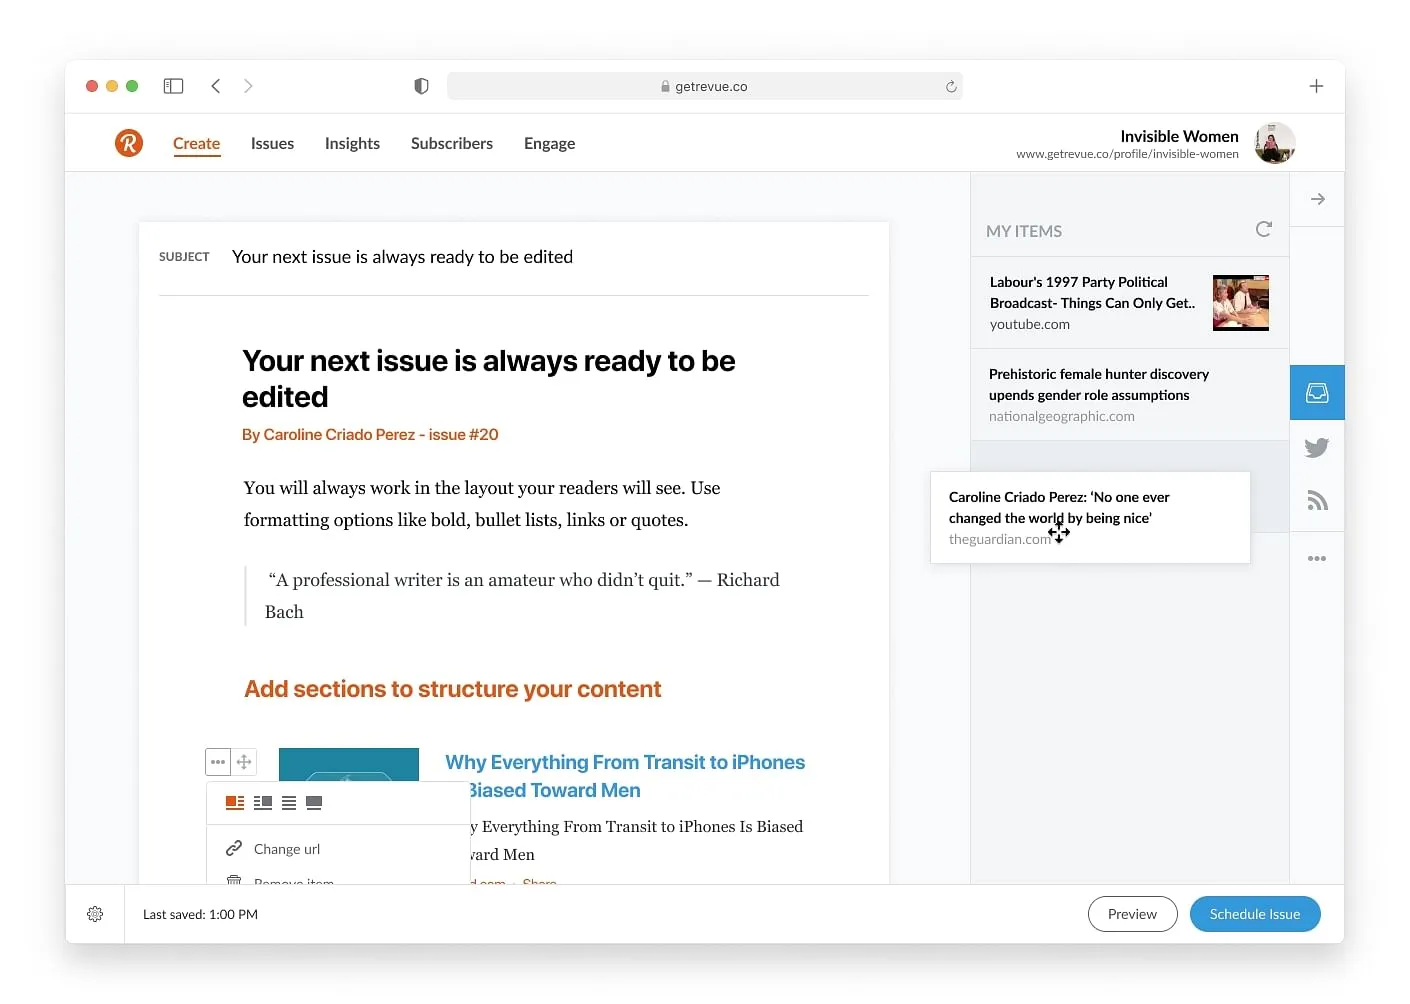Switch to the Create tab
The width and height of the screenshot is (1410, 1004).
(196, 143)
